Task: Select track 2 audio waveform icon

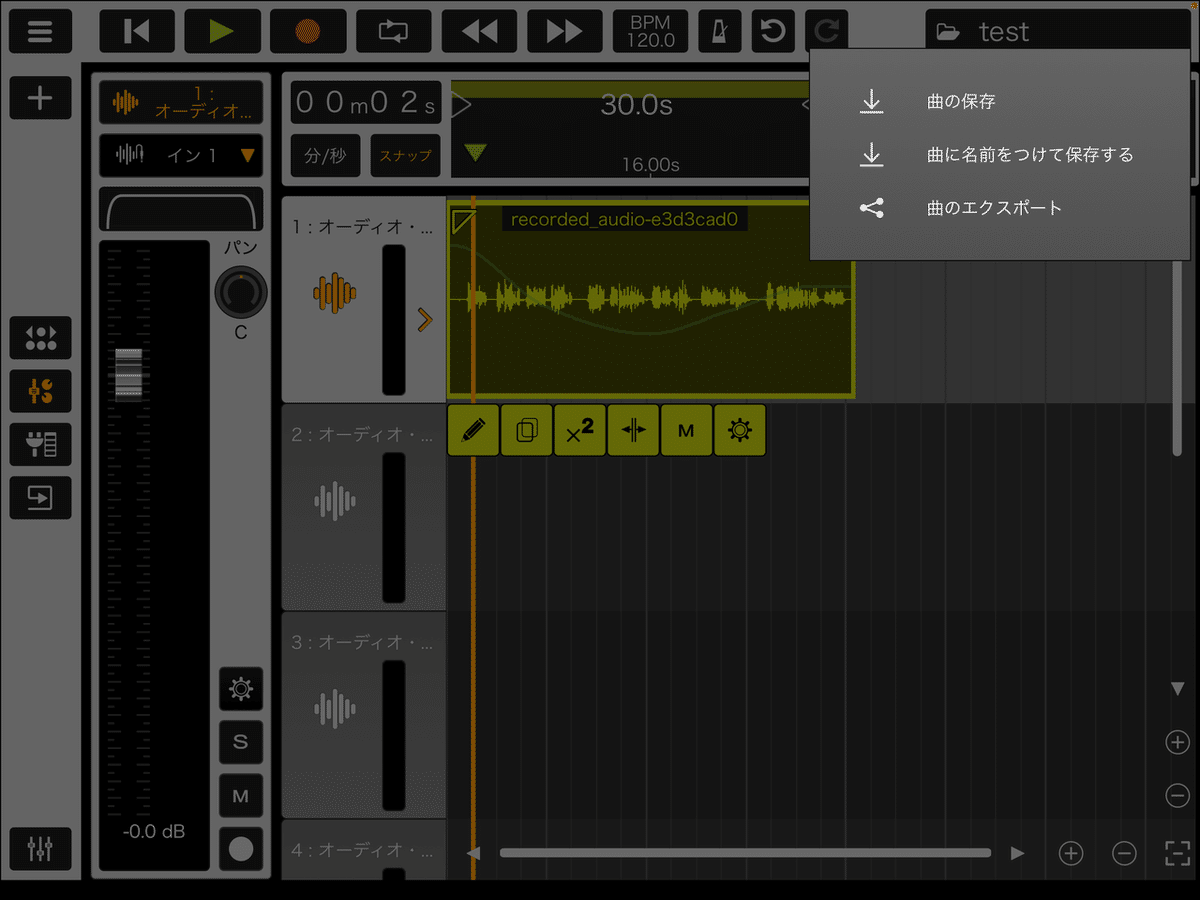Action: [335, 501]
